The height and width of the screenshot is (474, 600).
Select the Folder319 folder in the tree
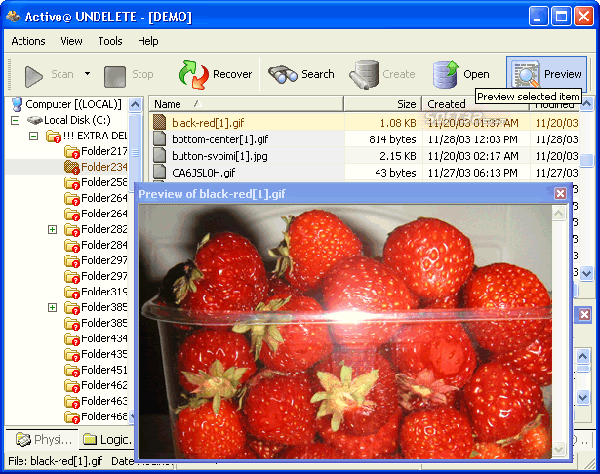[x=96, y=292]
